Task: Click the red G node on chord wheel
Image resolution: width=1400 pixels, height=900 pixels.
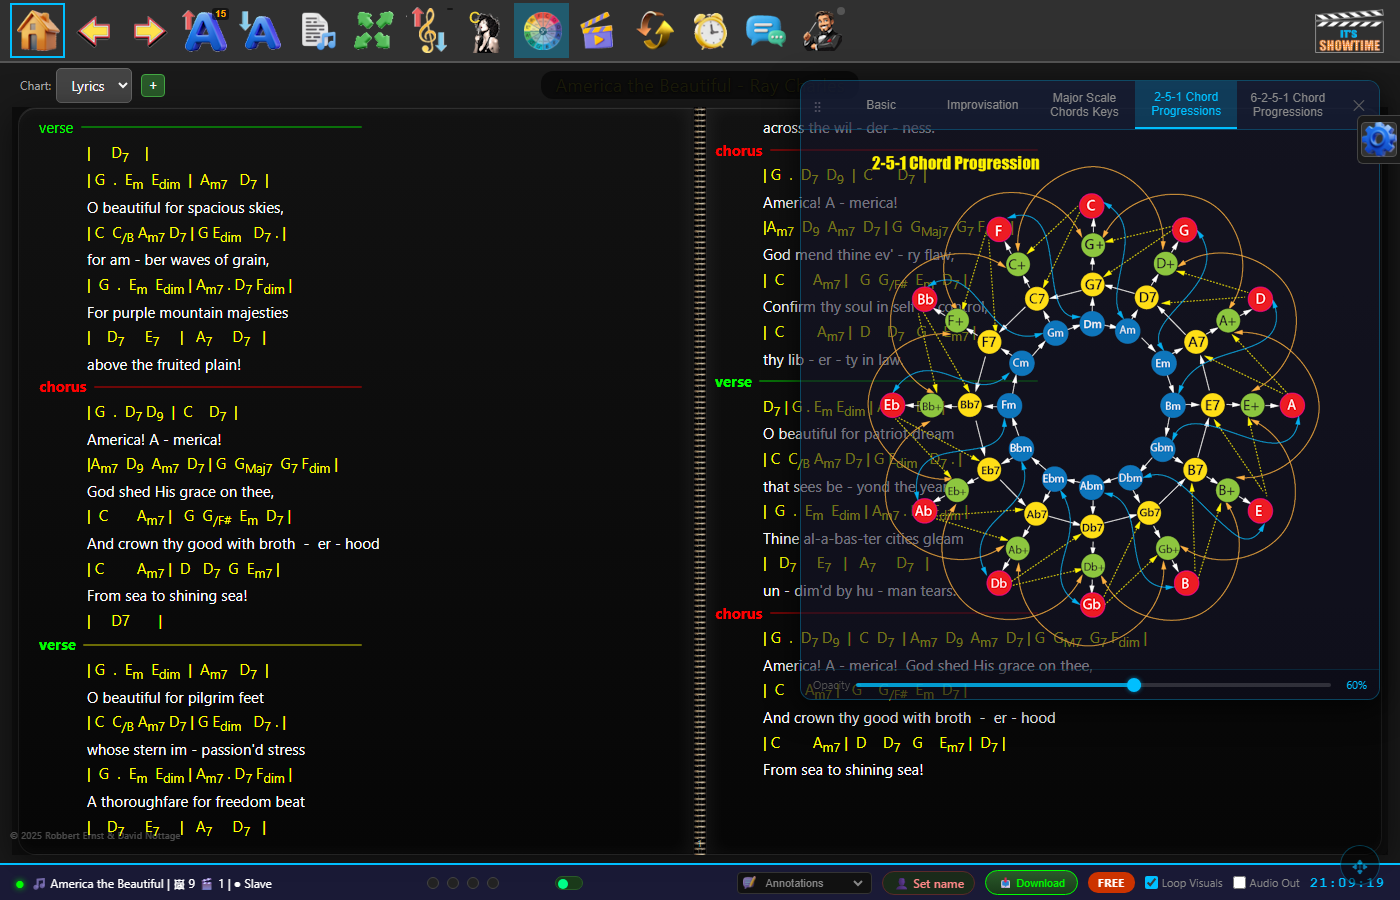Action: [1184, 230]
